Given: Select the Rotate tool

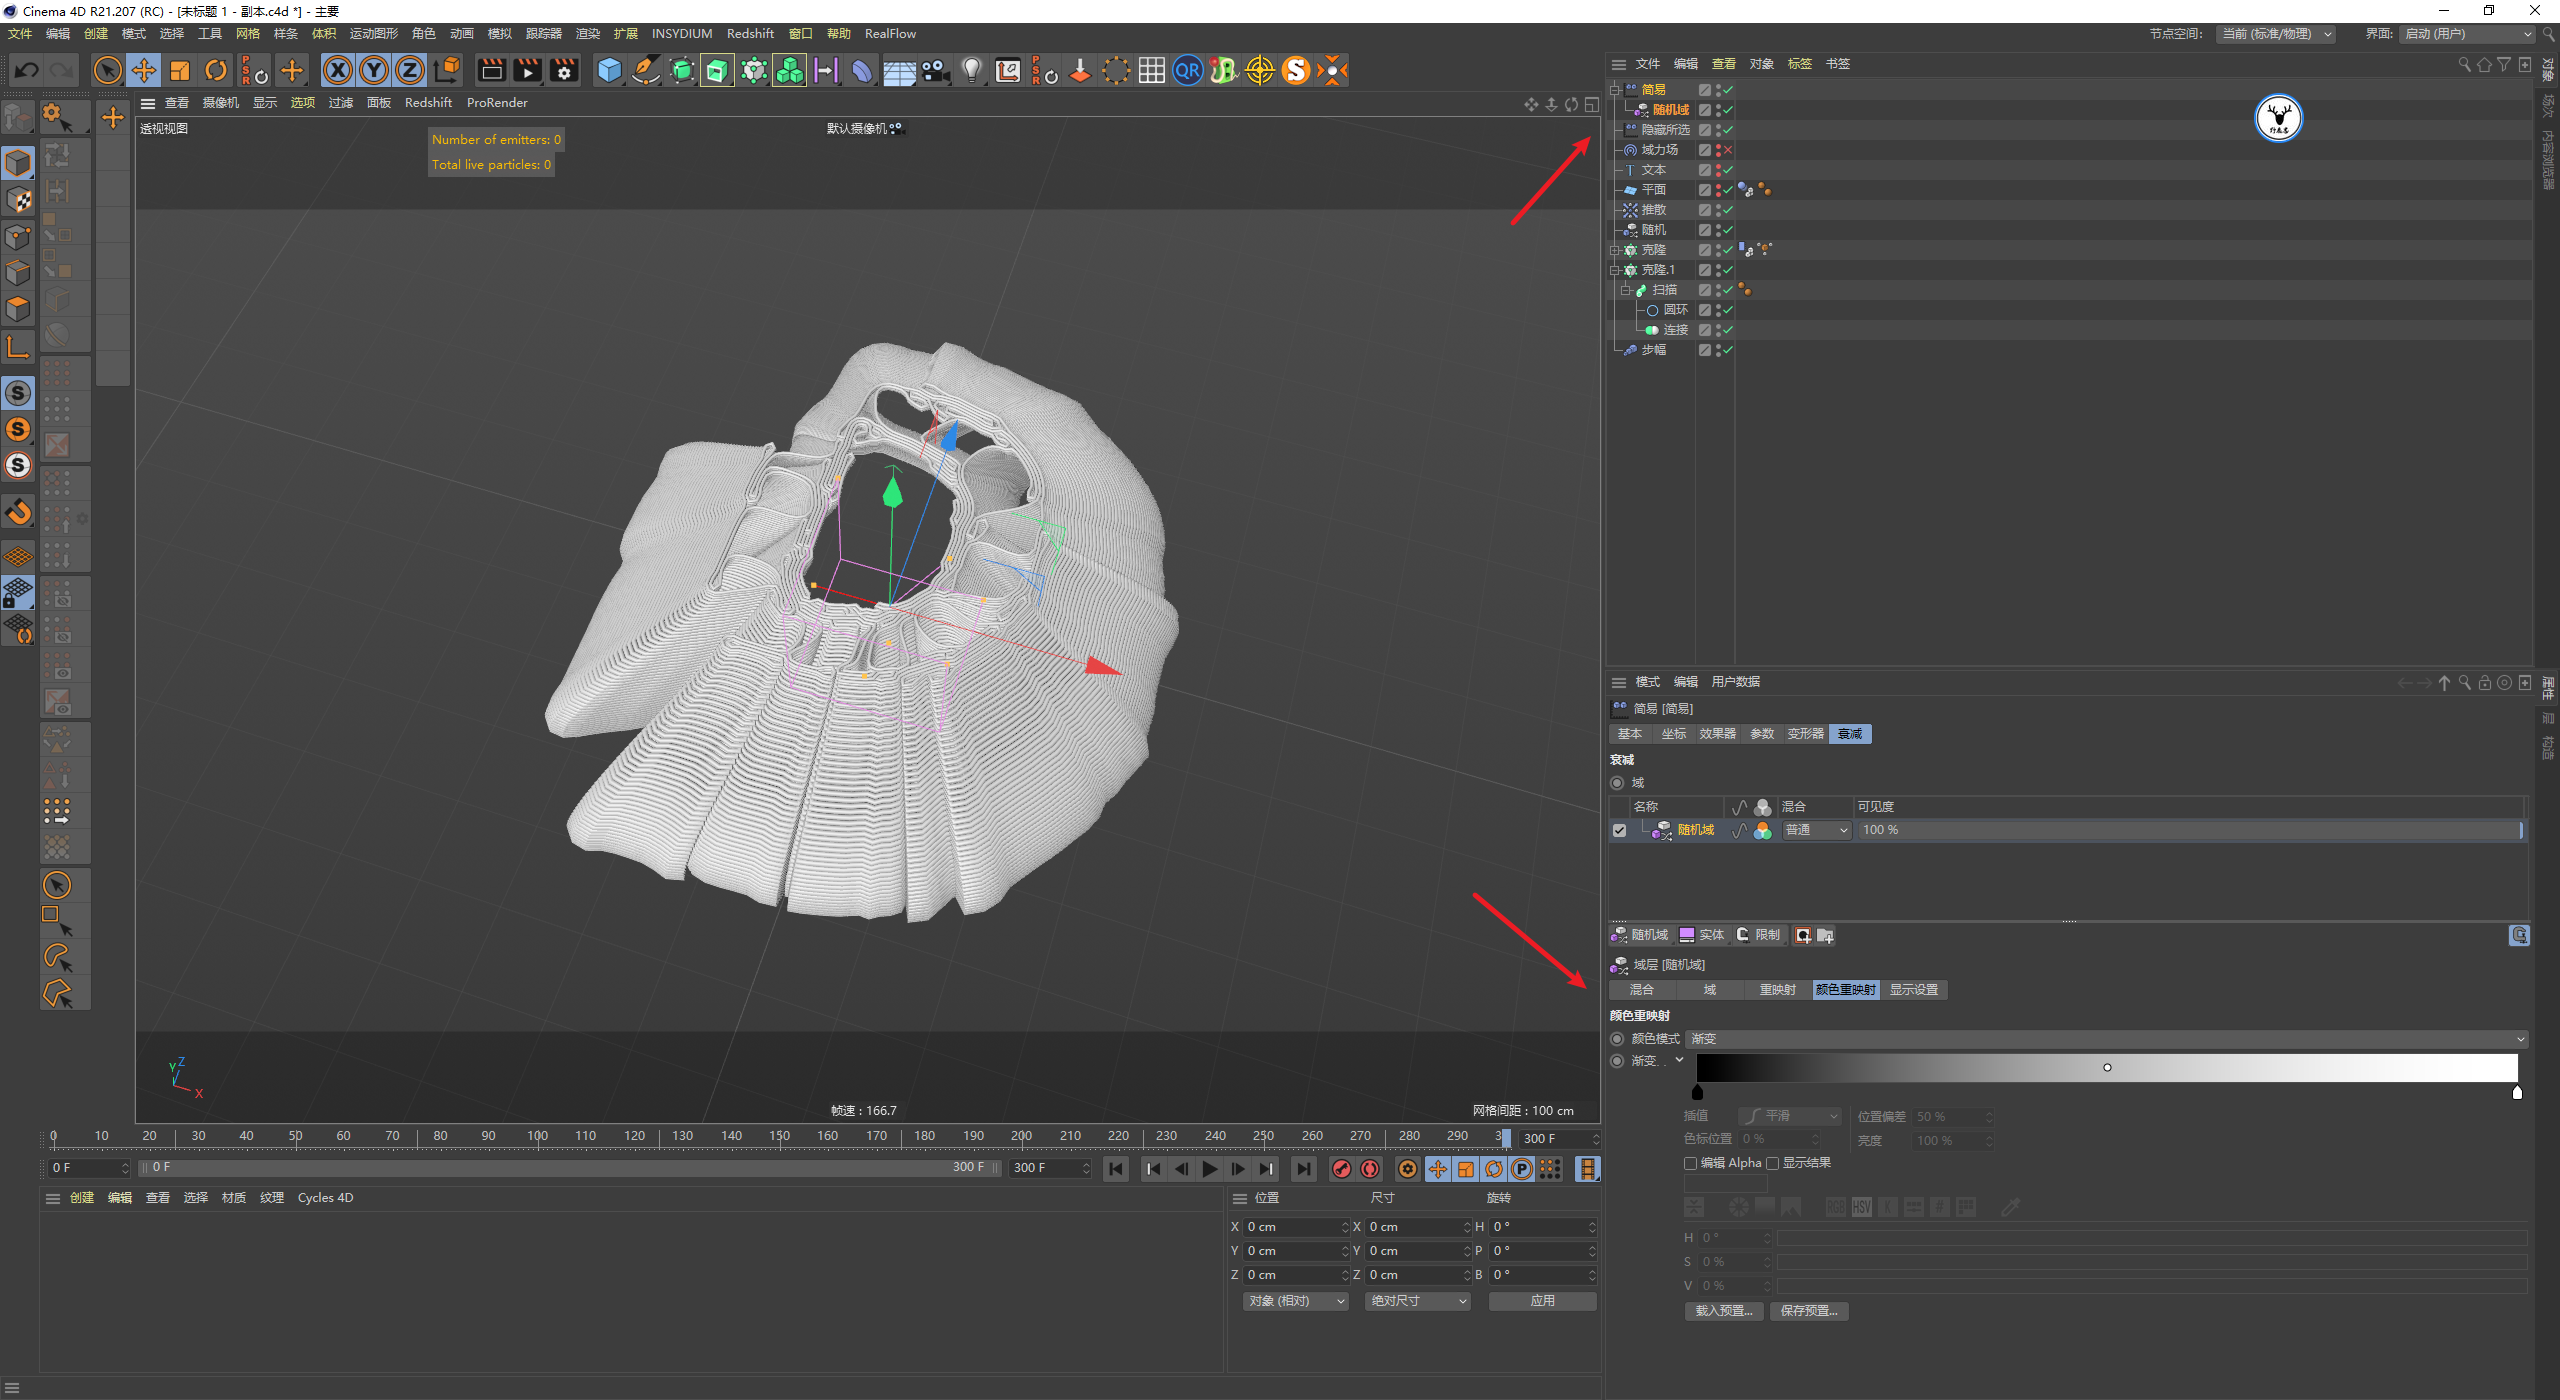Looking at the screenshot, I should tap(216, 70).
